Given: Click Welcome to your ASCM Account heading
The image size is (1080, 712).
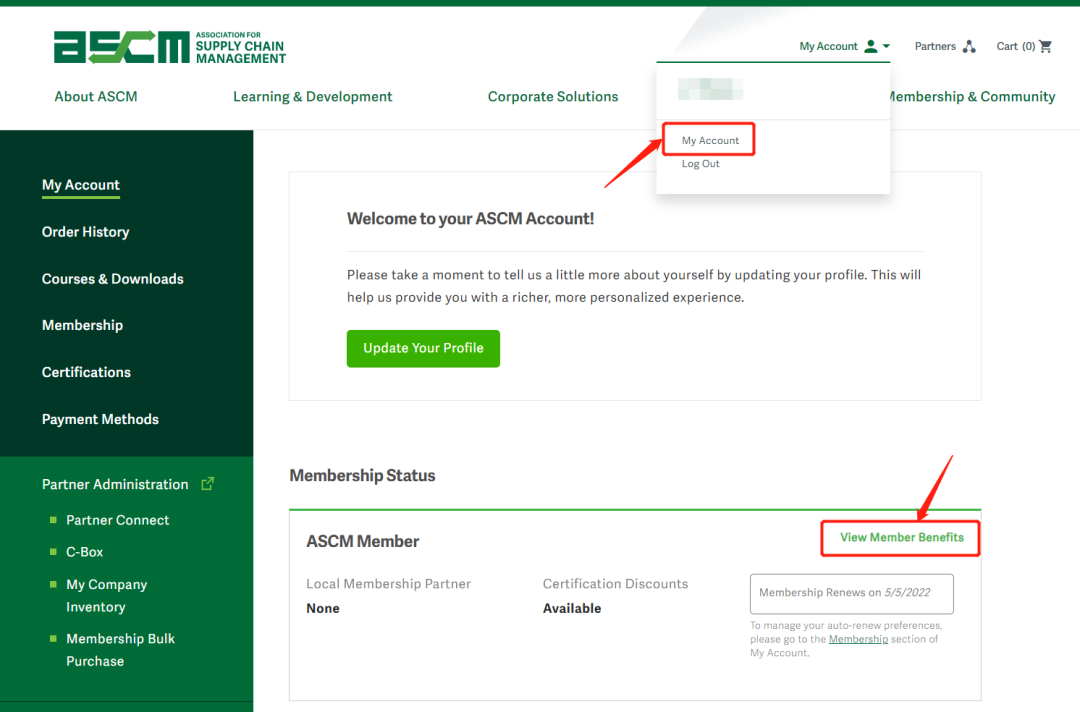Looking at the screenshot, I should tap(470, 219).
